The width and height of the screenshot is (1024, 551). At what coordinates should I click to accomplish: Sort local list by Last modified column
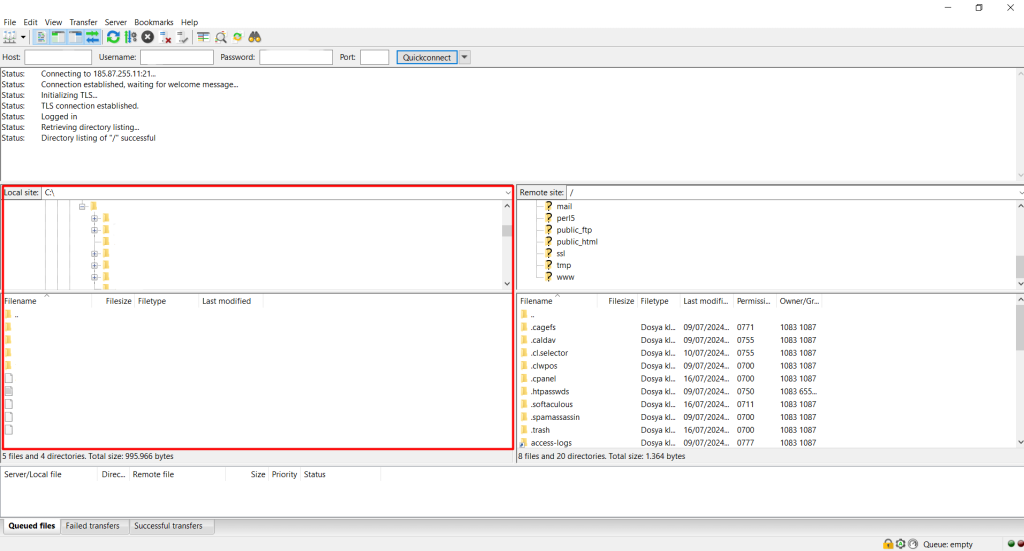(230, 301)
